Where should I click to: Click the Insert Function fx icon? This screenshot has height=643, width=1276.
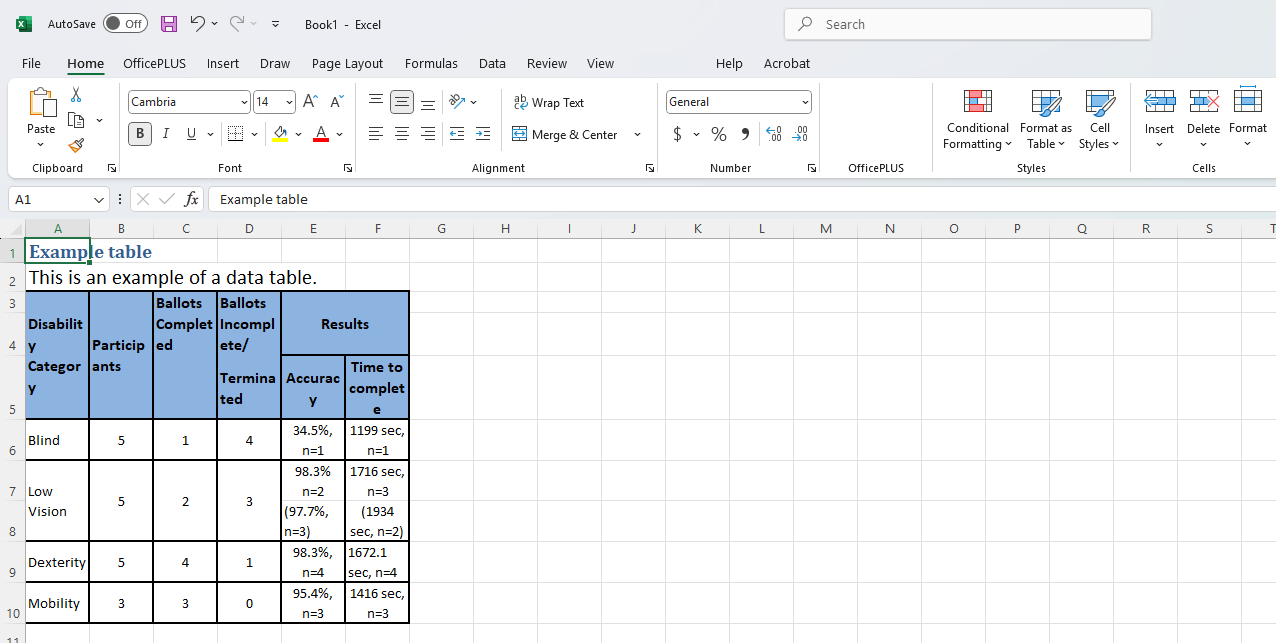pyautogui.click(x=191, y=199)
